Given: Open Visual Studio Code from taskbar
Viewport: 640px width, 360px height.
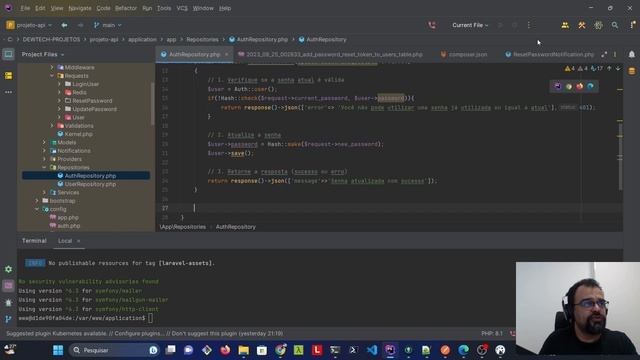Looking at the screenshot, I should [x=372, y=350].
